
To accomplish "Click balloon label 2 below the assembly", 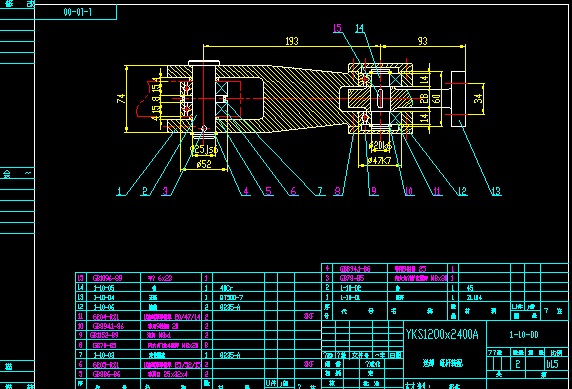I will click(x=145, y=191).
